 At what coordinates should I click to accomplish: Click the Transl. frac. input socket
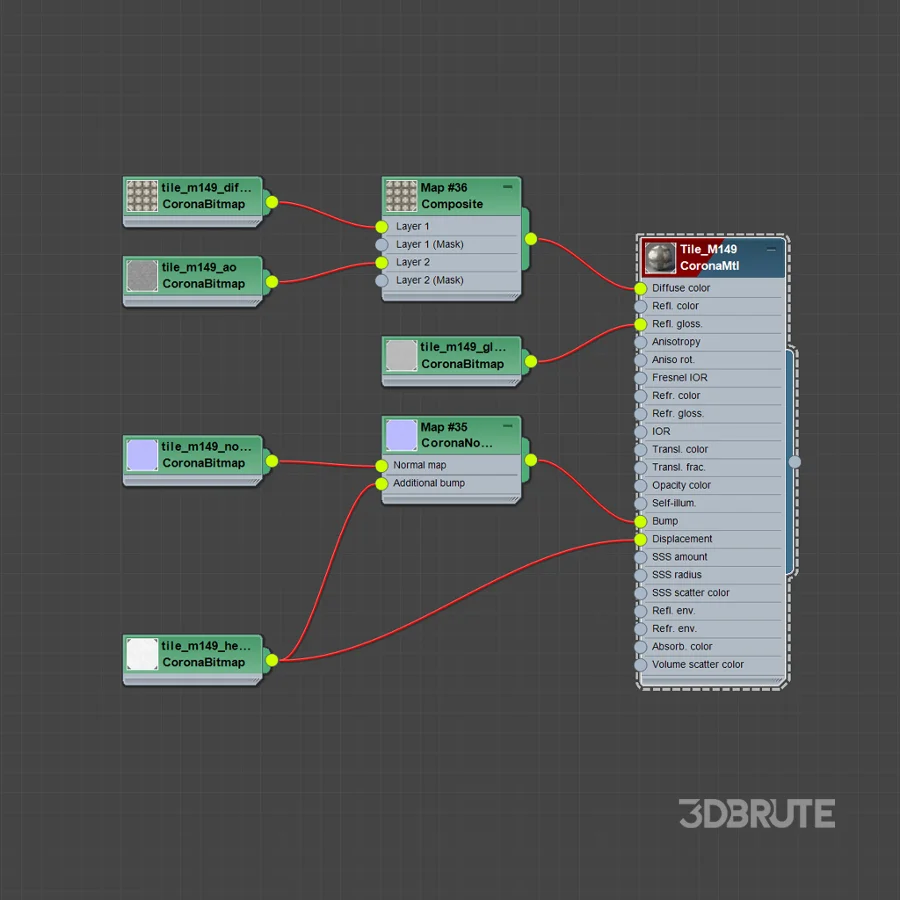tap(641, 467)
